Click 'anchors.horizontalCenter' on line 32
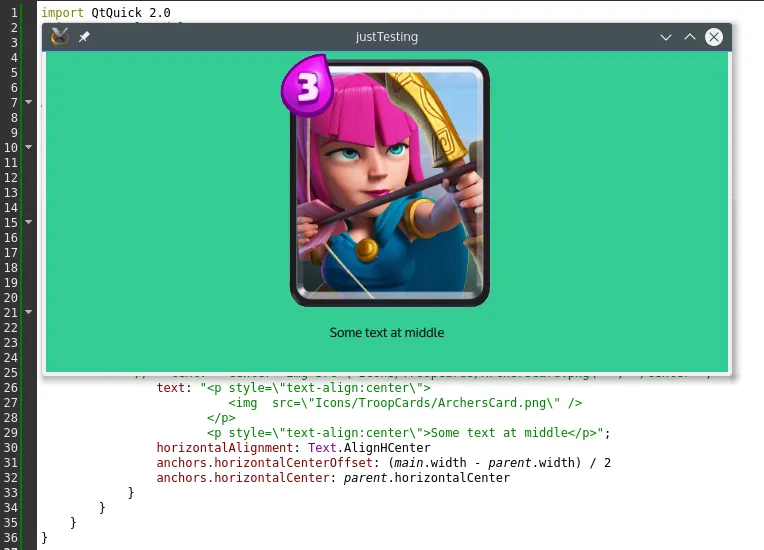 point(243,478)
